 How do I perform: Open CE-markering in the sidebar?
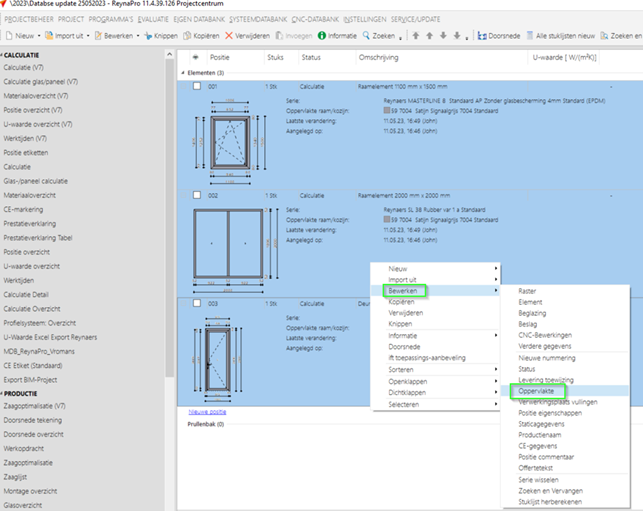point(23,209)
